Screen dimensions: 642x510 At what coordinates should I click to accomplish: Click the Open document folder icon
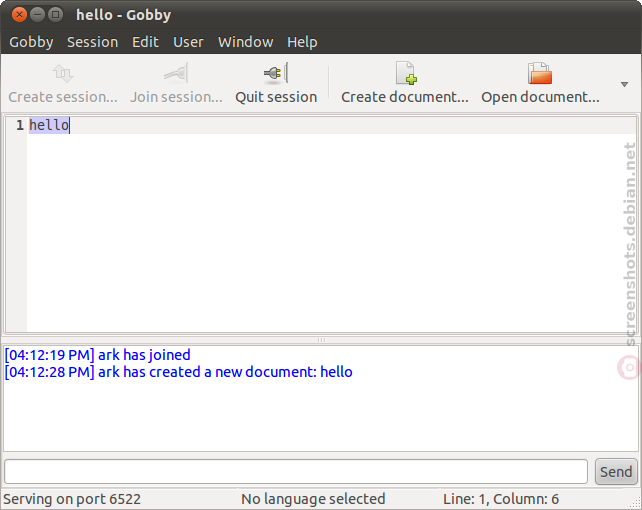[540, 74]
